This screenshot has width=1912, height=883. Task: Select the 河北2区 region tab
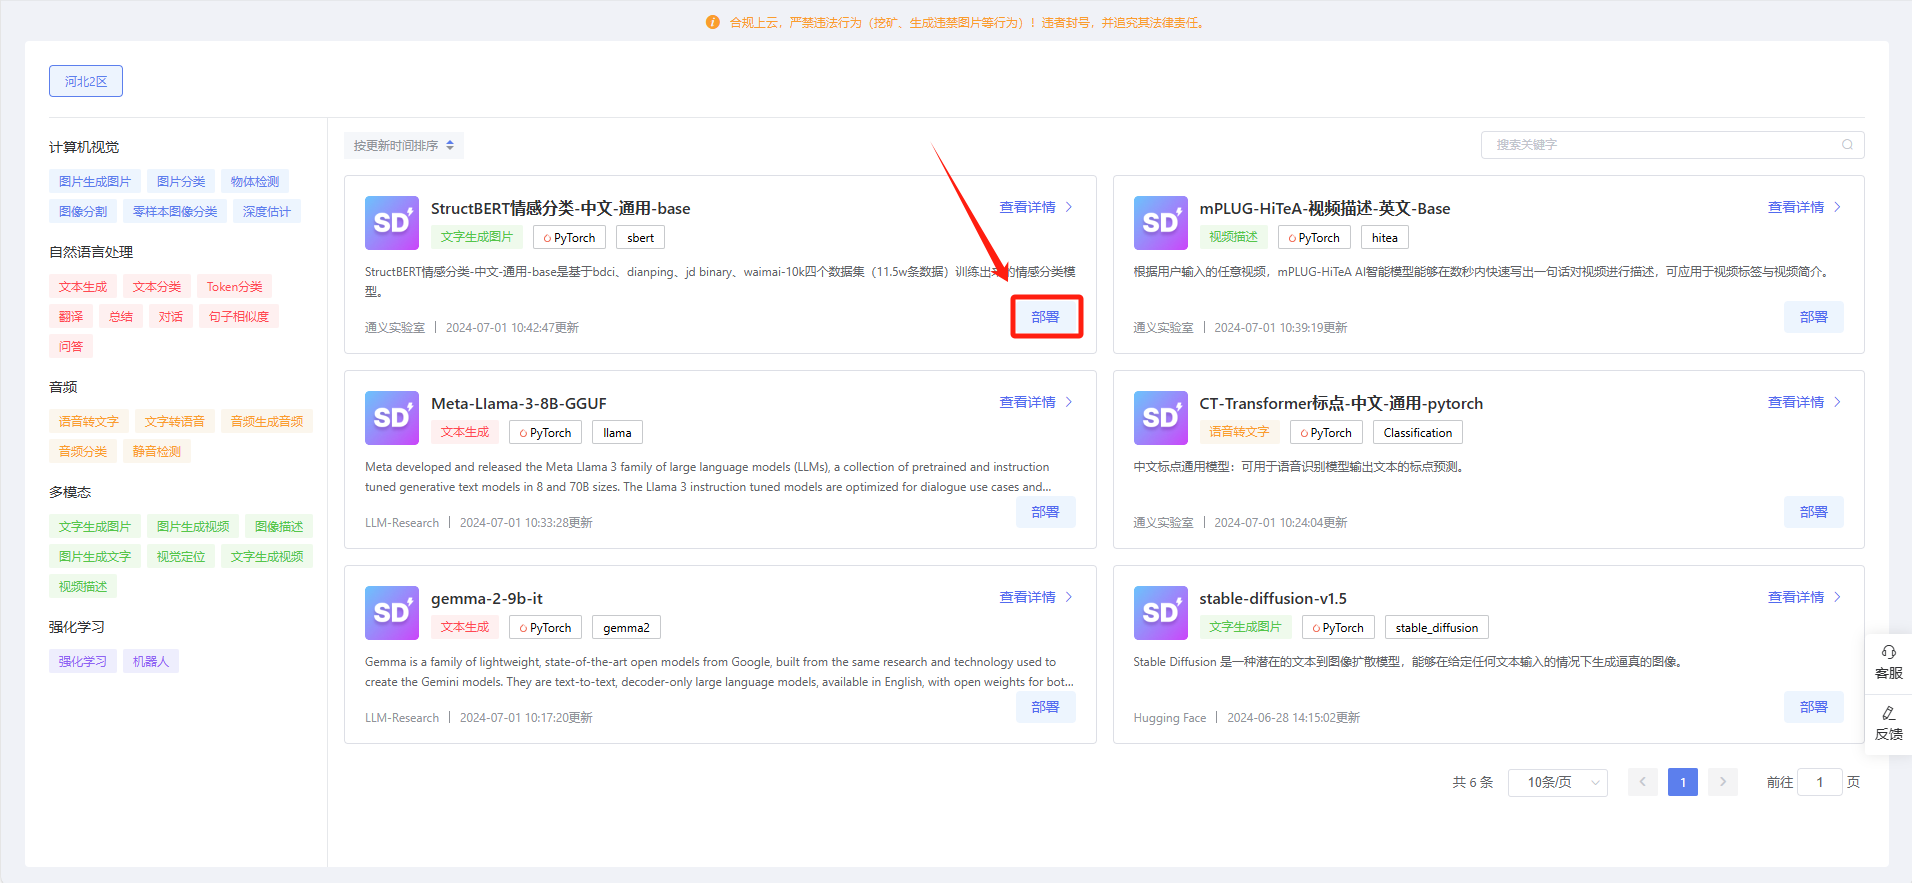click(86, 81)
